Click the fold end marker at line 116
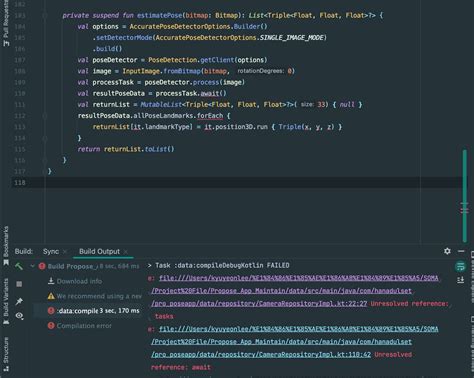 pyautogui.click(x=45, y=160)
